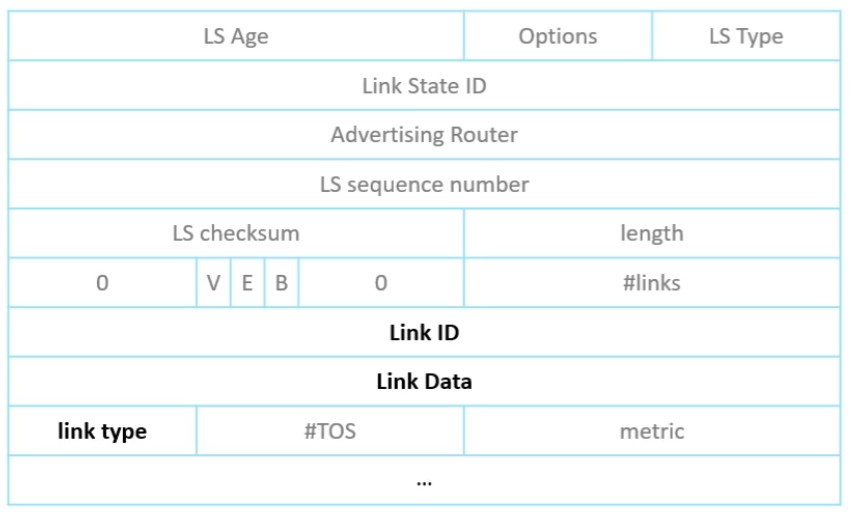Select the Options field cell

pyautogui.click(x=557, y=37)
